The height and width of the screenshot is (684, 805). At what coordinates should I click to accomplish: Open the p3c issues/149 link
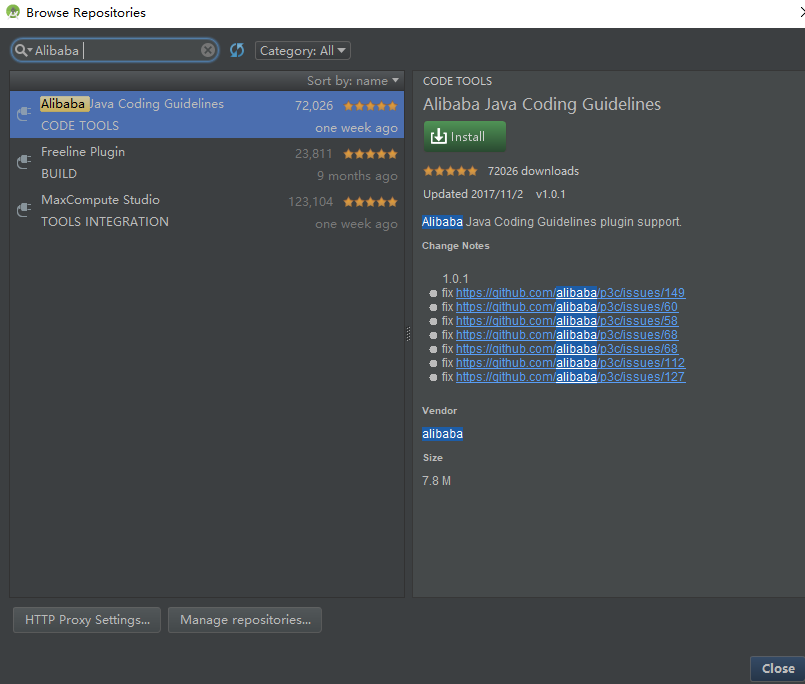[x=570, y=293]
